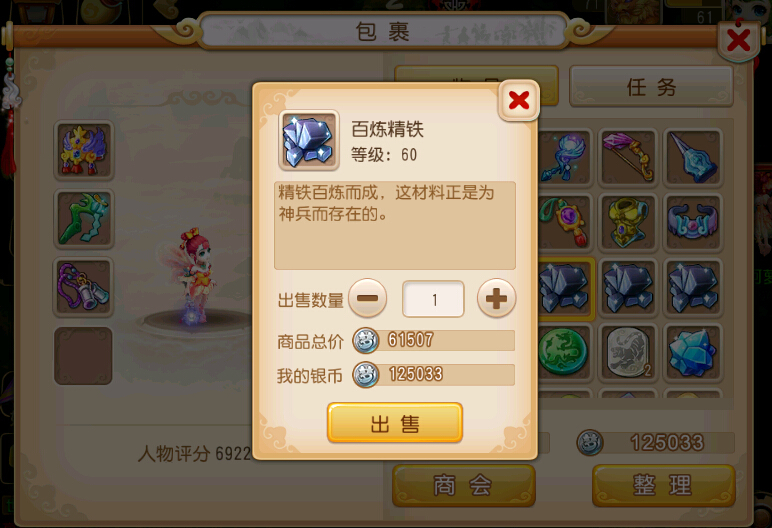772x528 pixels.
Task: Increase sell quantity with plus button
Action: (496, 298)
